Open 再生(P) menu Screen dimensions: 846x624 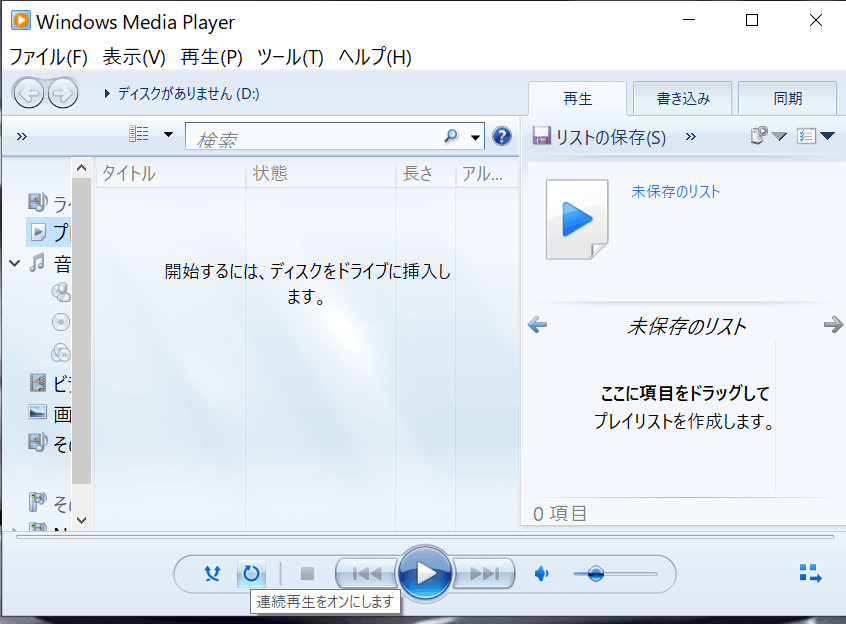click(212, 57)
